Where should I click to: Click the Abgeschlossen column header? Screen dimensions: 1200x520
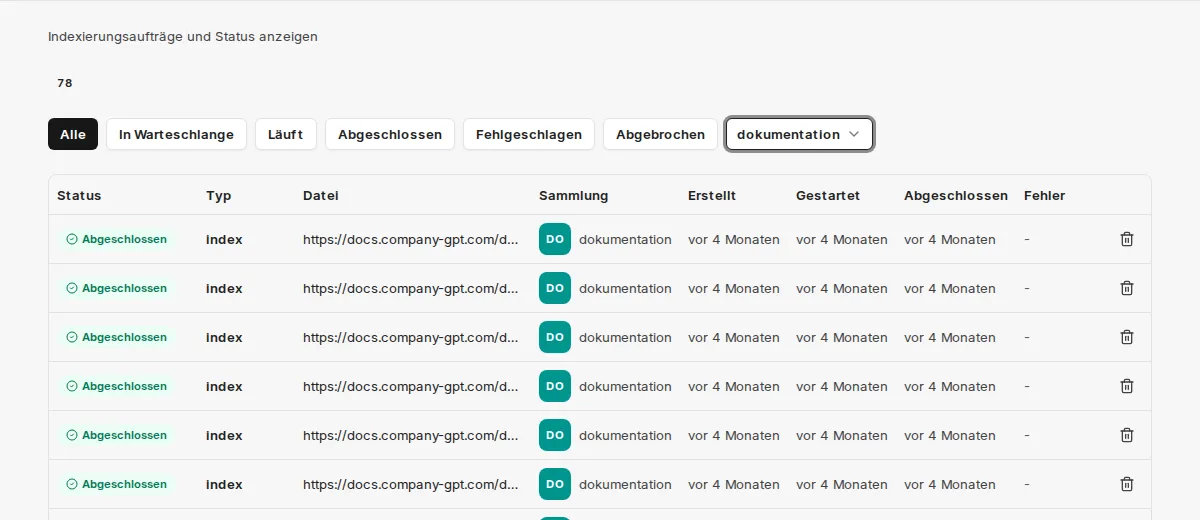(x=956, y=195)
